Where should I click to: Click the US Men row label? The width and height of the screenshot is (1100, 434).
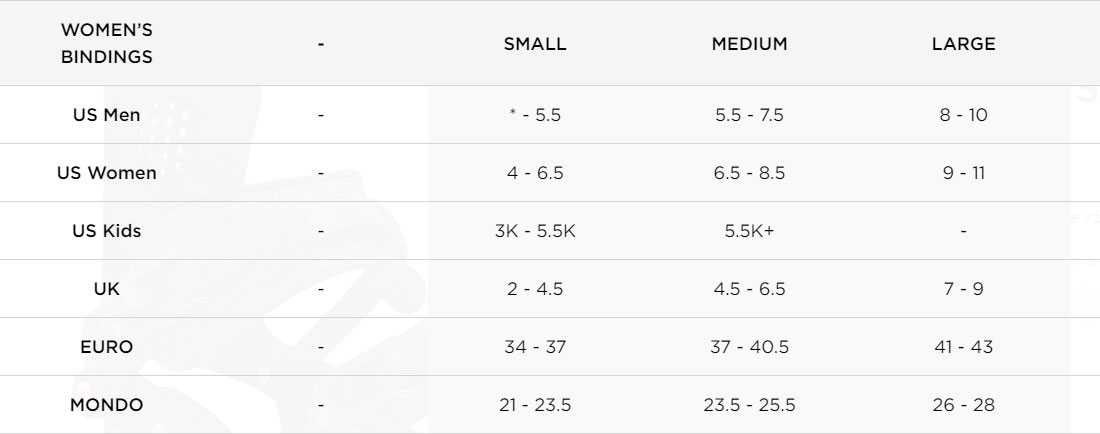point(107,115)
